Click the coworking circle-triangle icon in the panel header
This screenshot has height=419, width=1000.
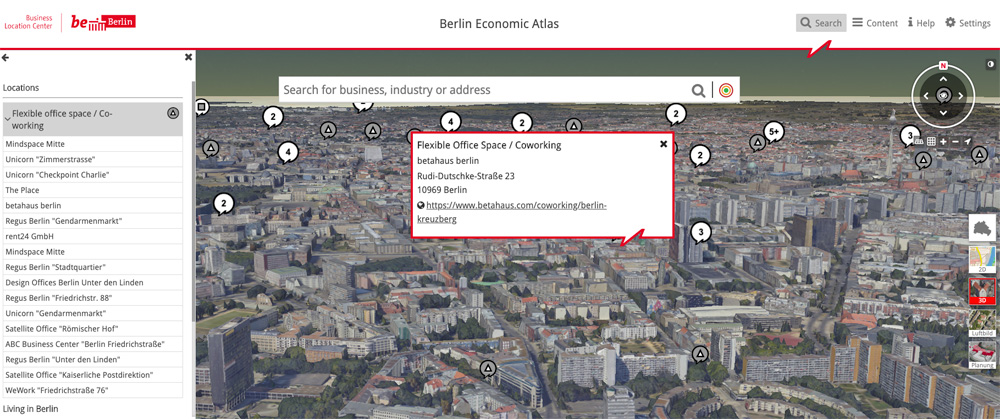(x=173, y=114)
